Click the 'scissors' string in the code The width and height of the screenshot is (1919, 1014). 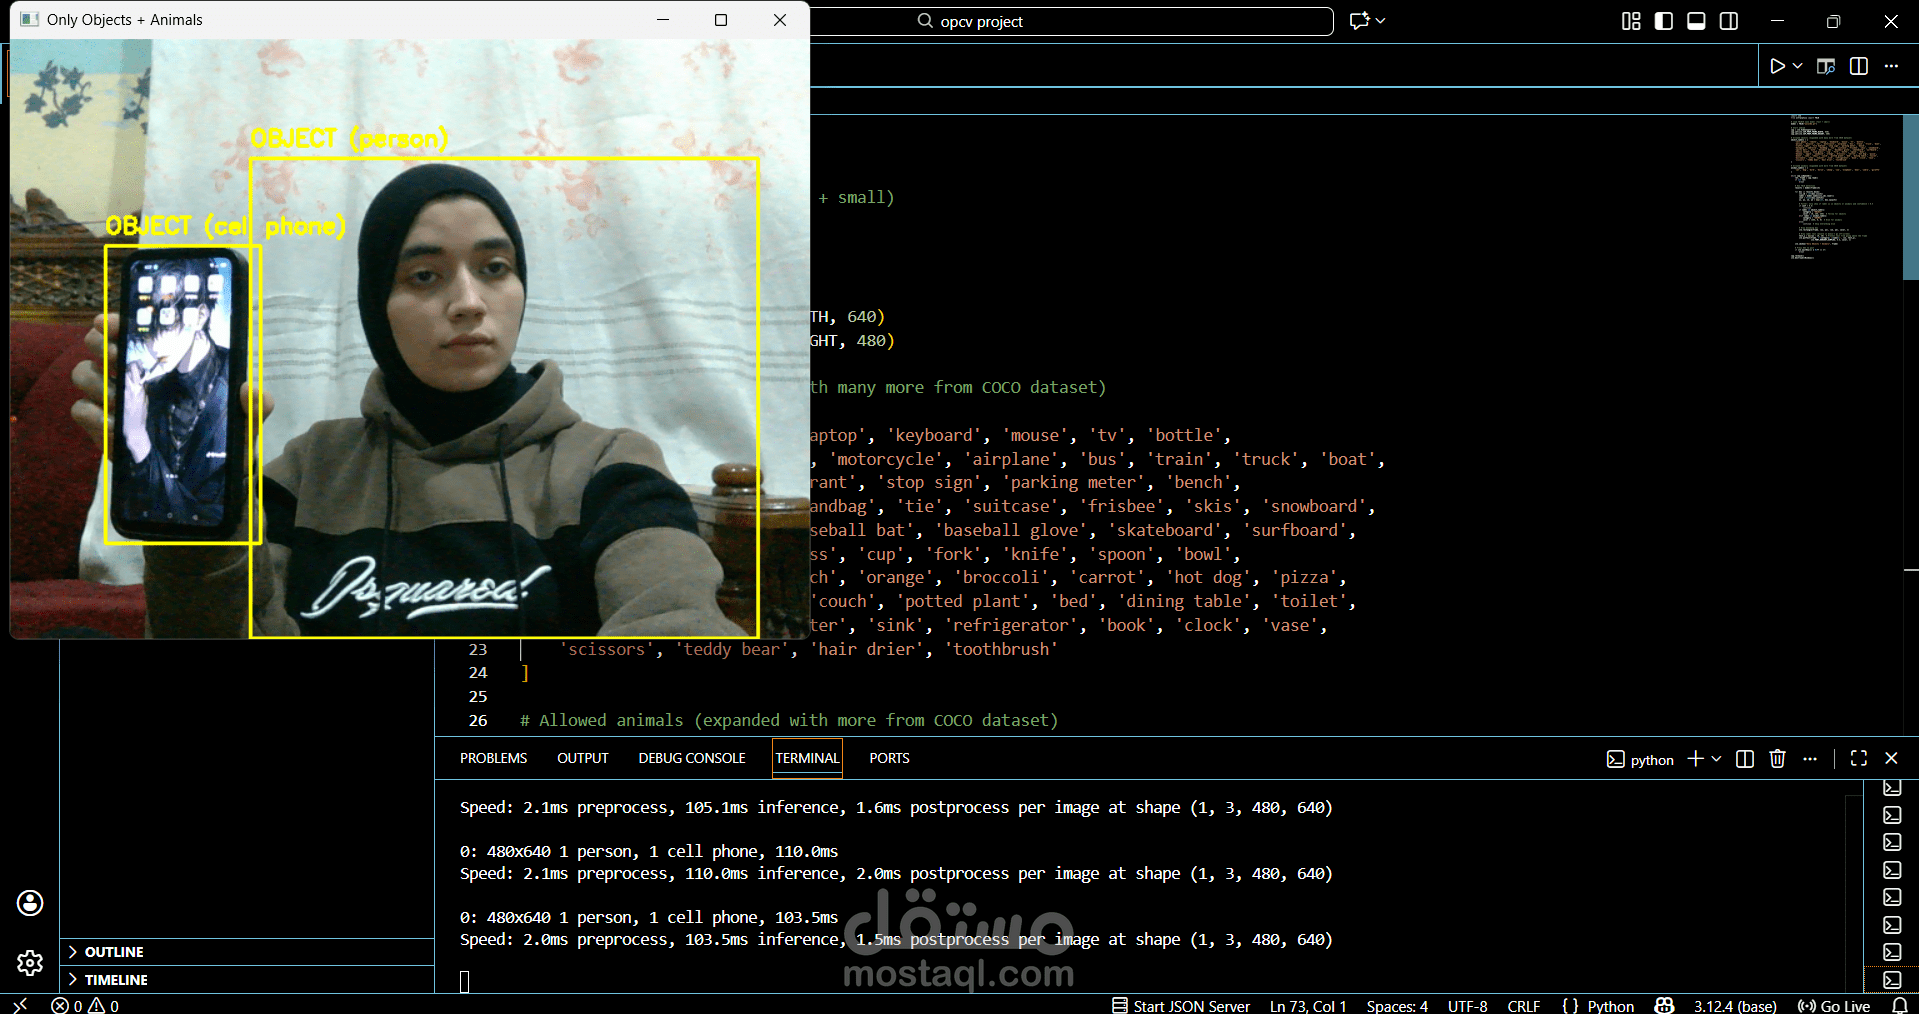coord(607,650)
